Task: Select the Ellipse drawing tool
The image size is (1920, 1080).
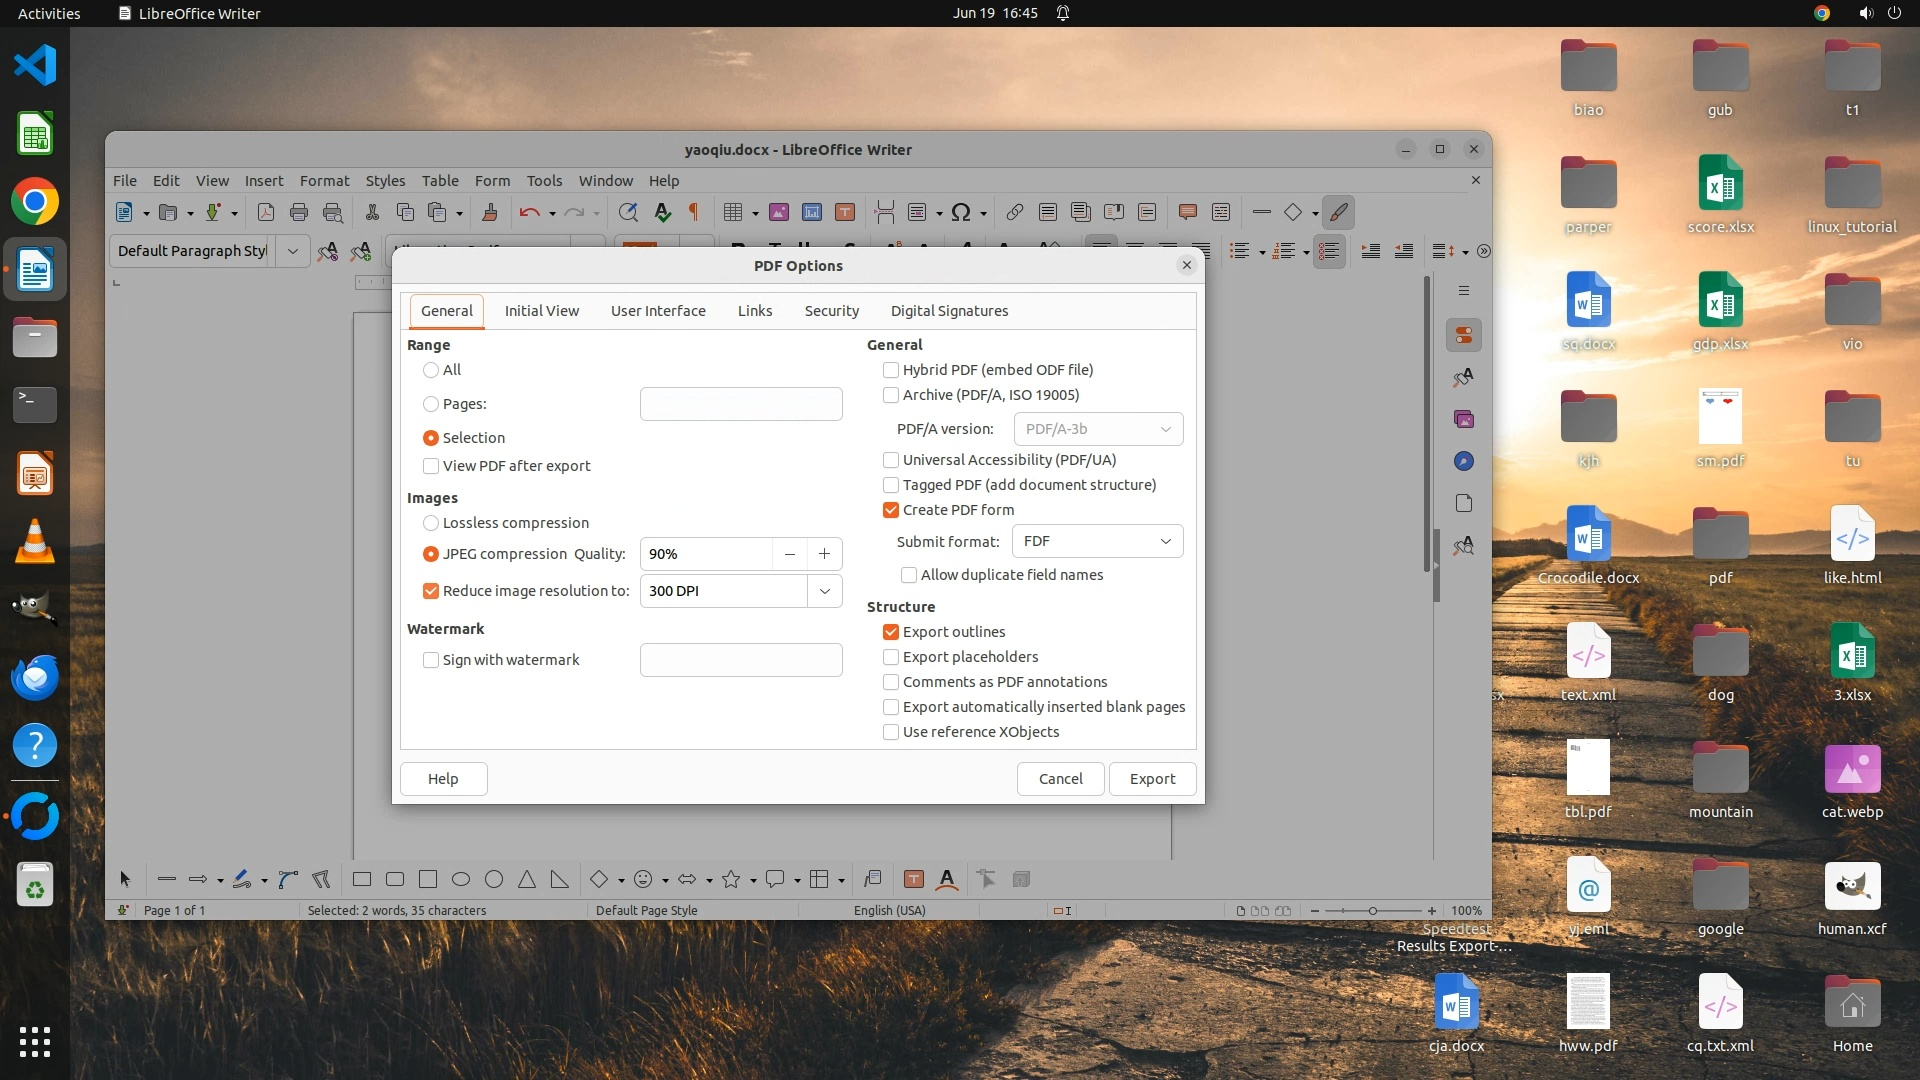Action: tap(461, 879)
